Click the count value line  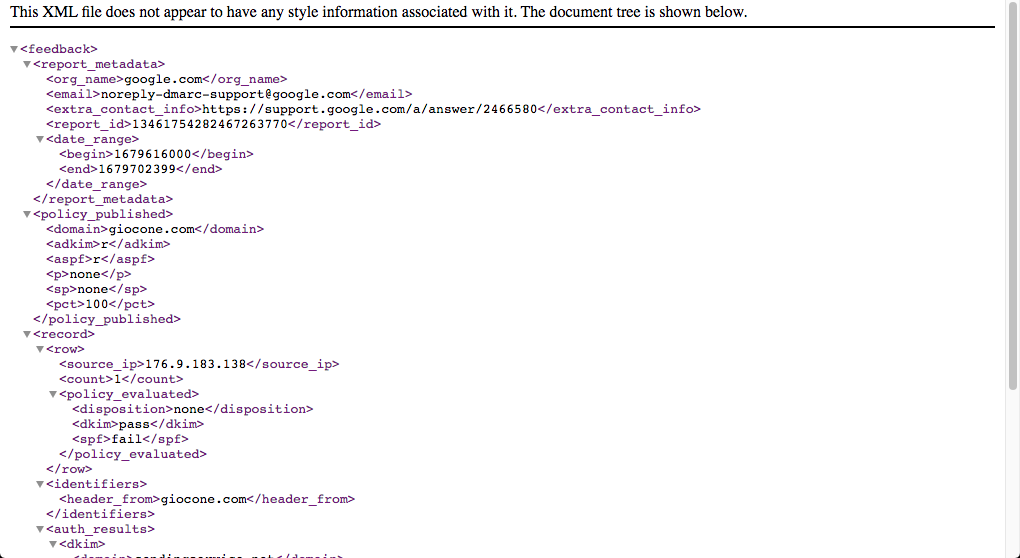tap(121, 379)
